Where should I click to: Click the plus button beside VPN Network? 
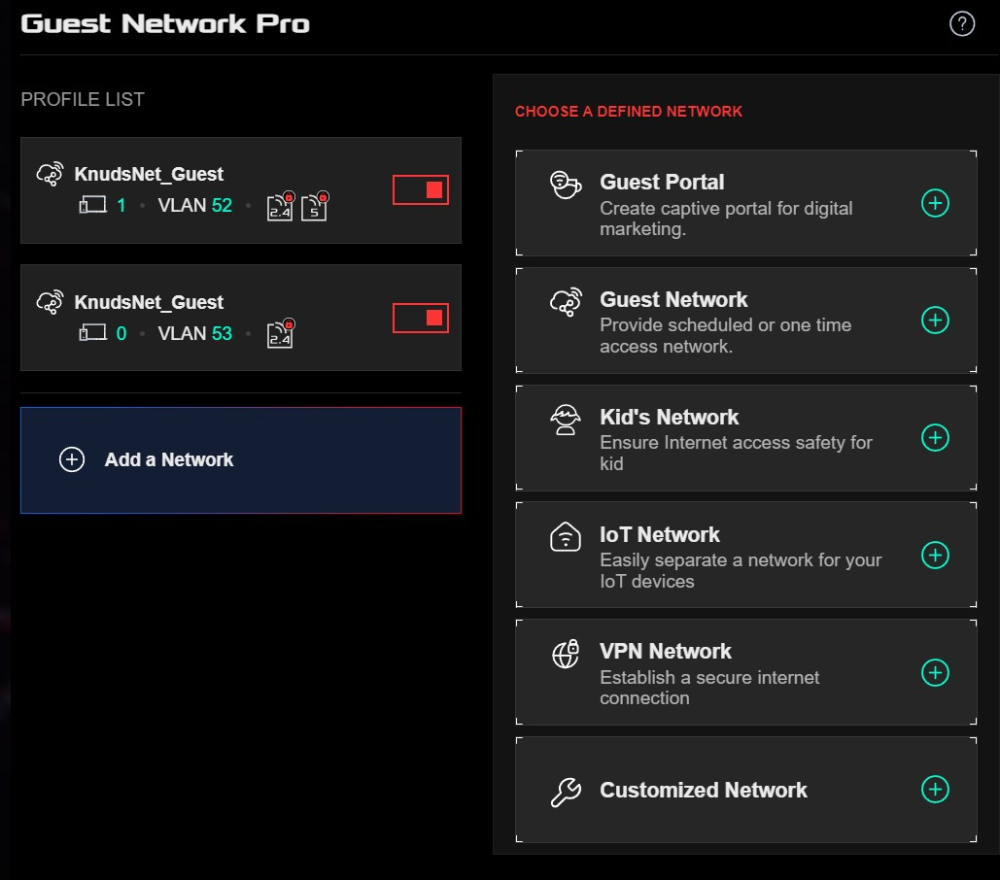[x=935, y=672]
